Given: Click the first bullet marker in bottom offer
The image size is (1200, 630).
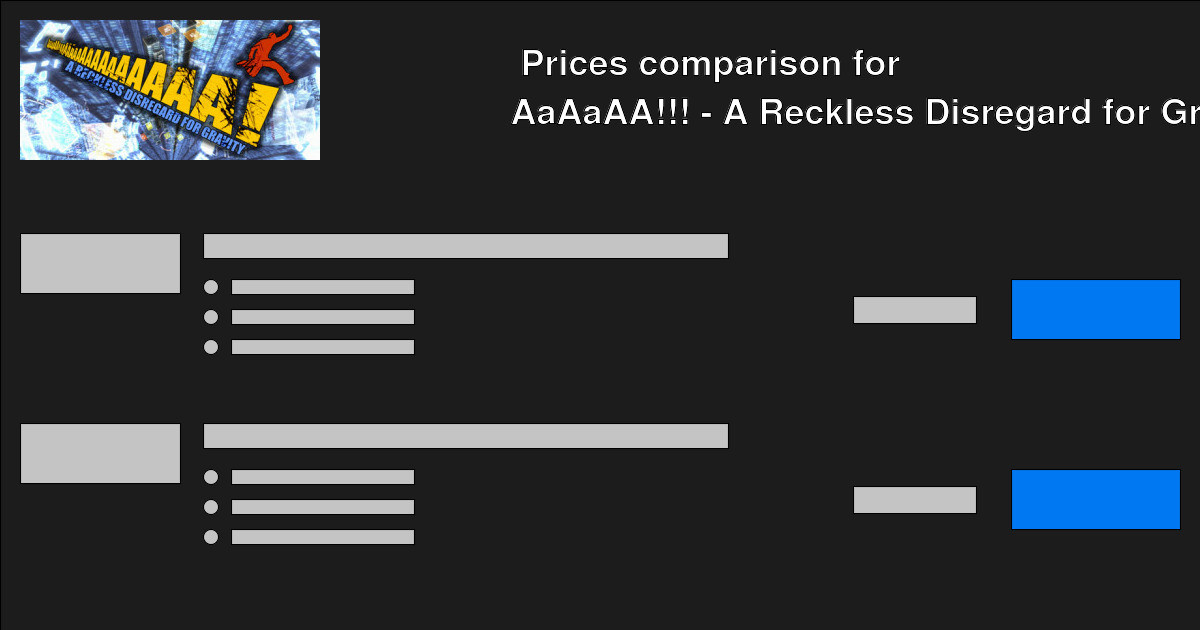Looking at the screenshot, I should pos(211,477).
